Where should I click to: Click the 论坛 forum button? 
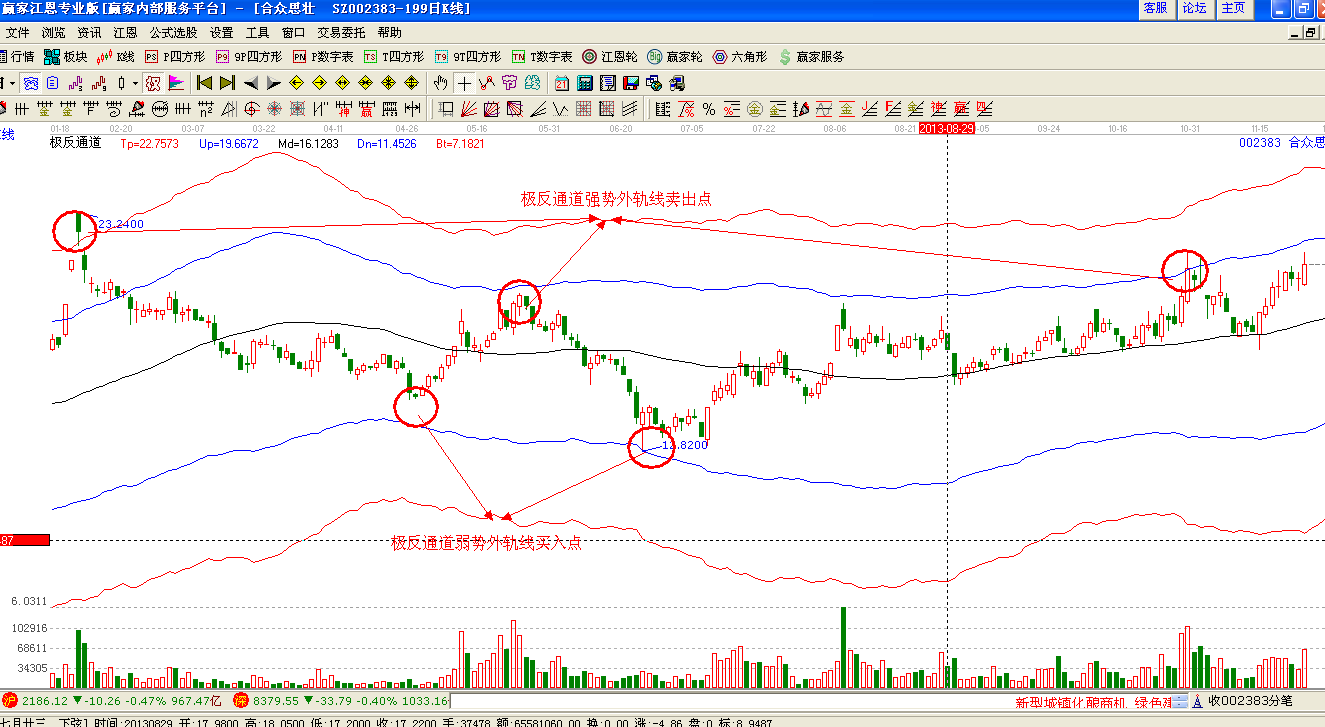tap(1194, 9)
